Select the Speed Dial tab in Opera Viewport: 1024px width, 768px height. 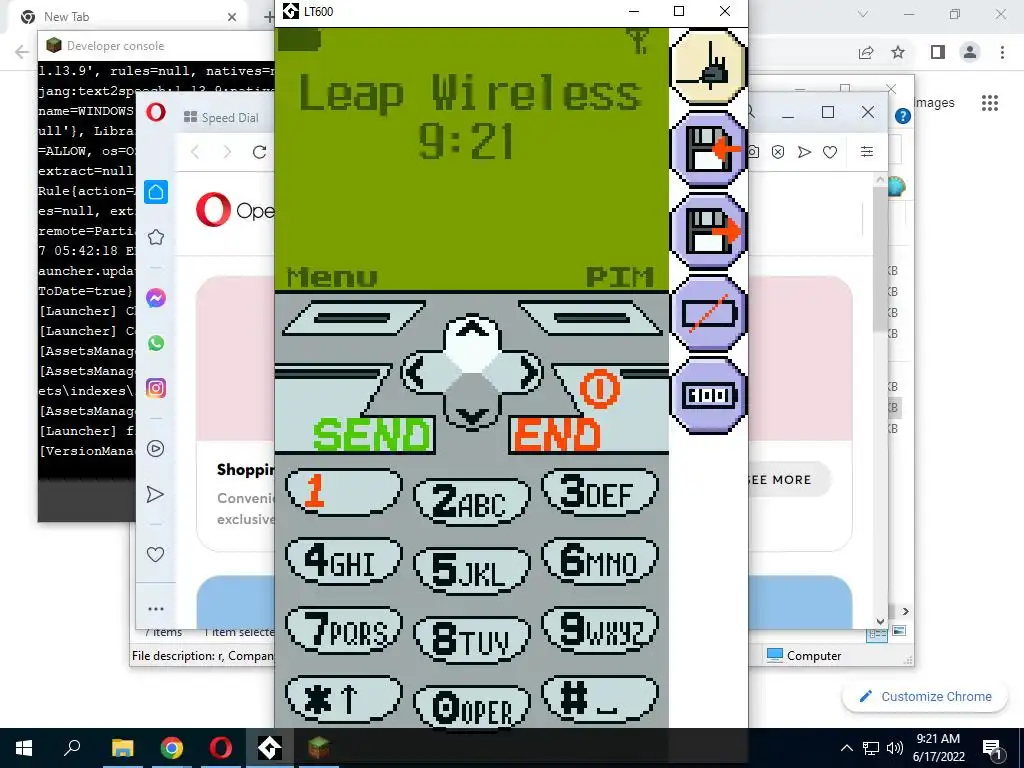(x=221, y=118)
